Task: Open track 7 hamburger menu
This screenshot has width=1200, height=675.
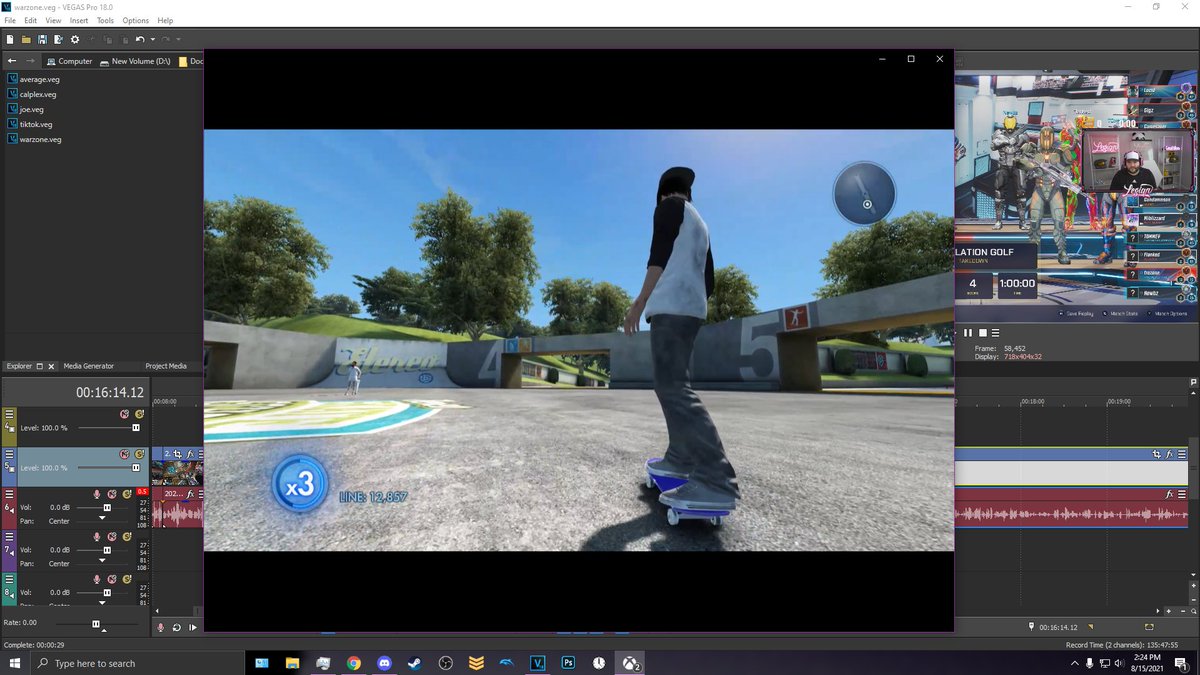Action: pos(9,537)
